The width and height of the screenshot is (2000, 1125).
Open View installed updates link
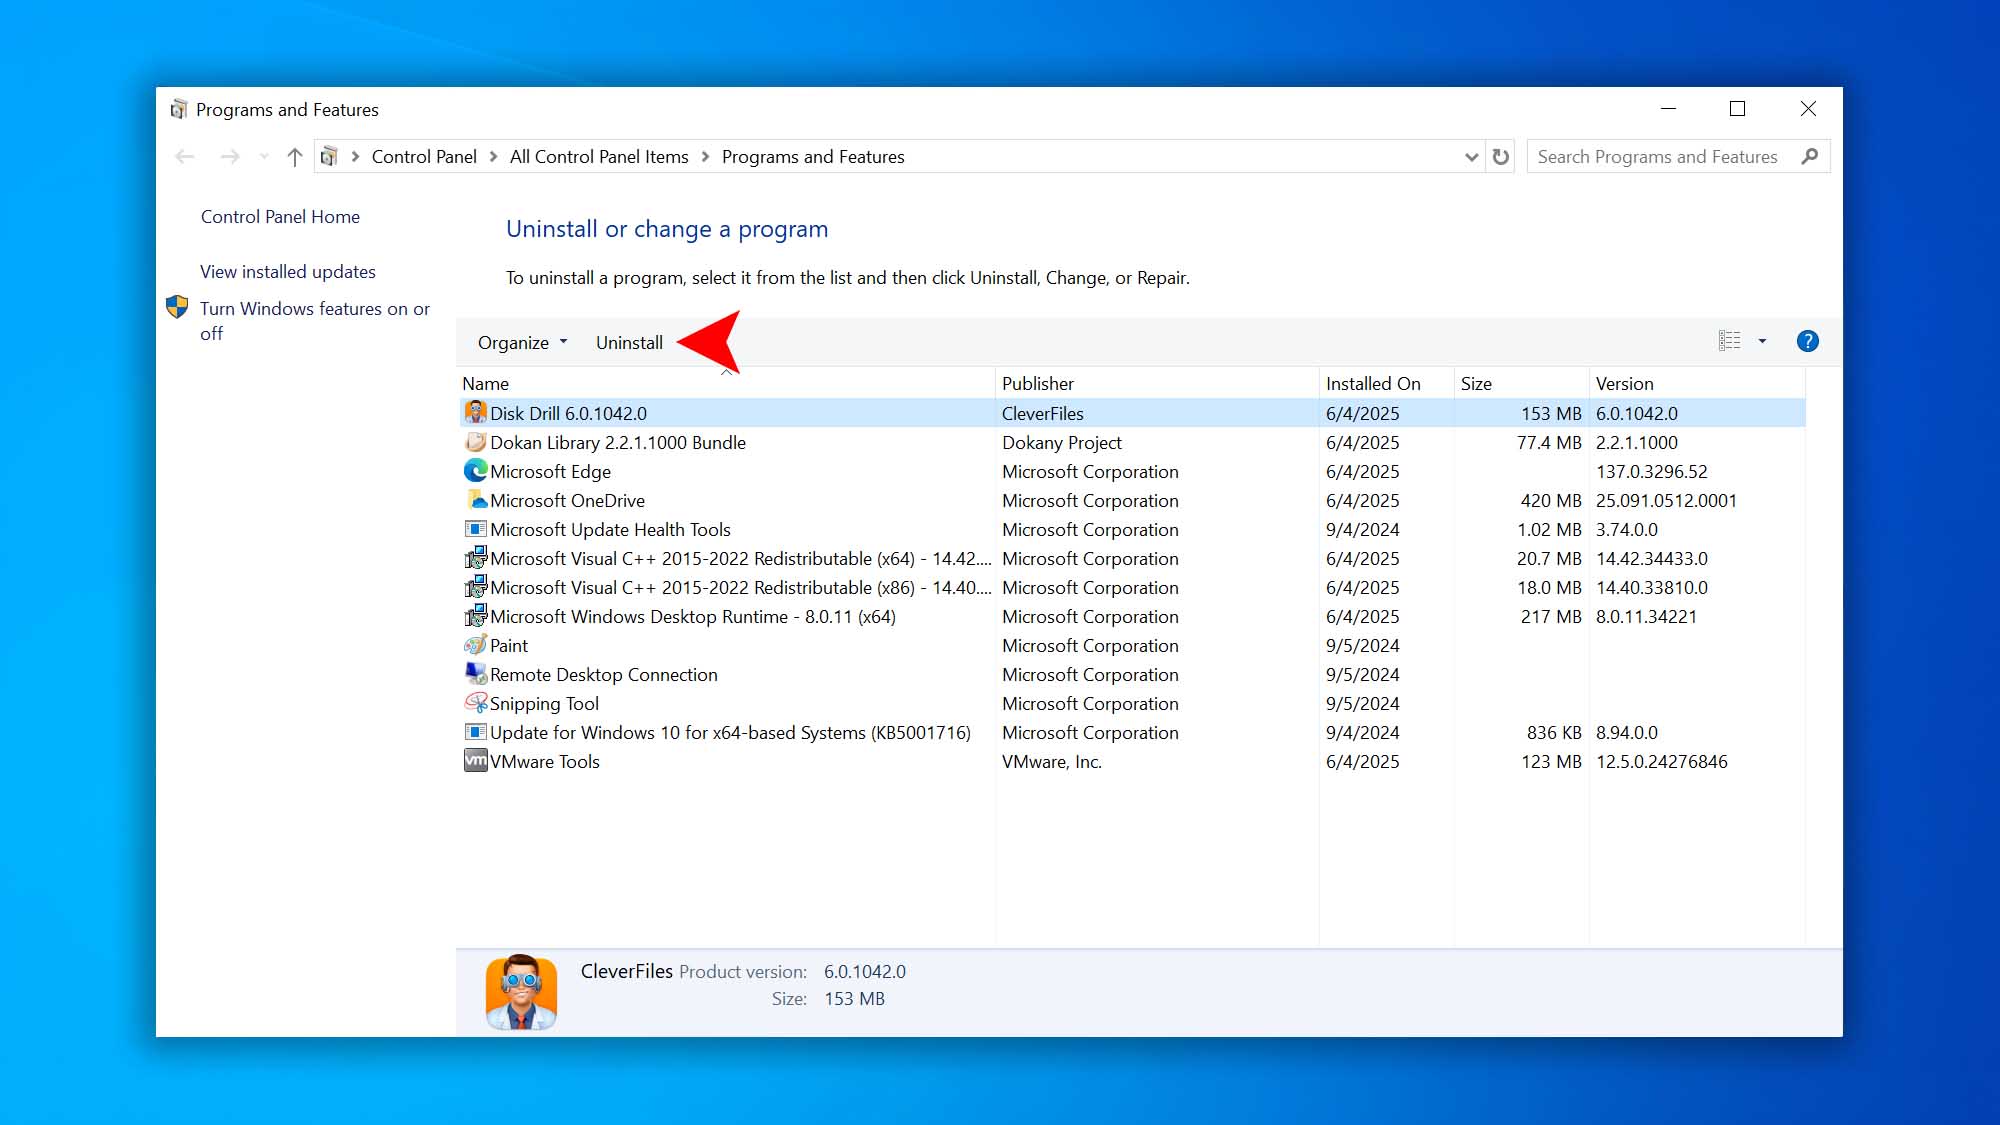[x=288, y=272]
